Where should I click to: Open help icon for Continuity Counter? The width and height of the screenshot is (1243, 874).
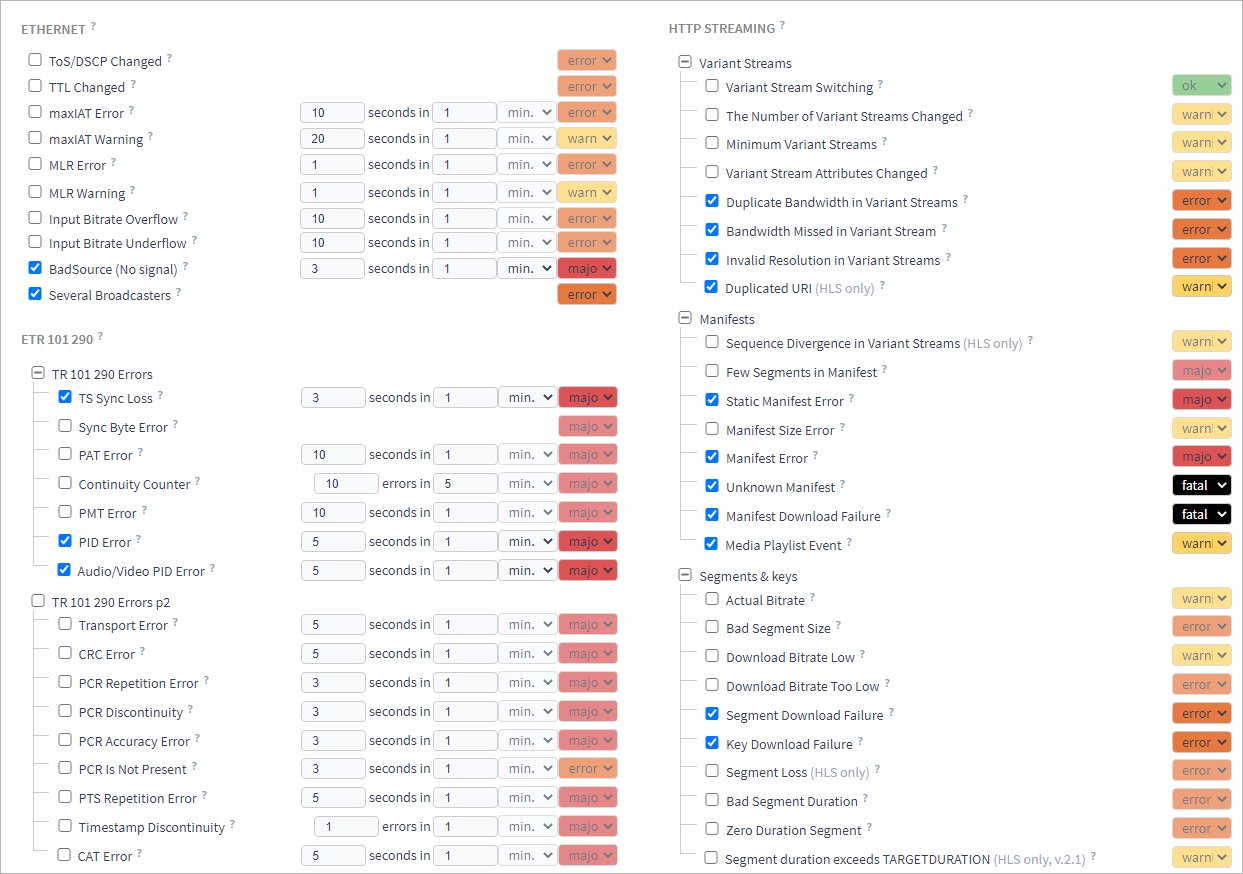198,481
